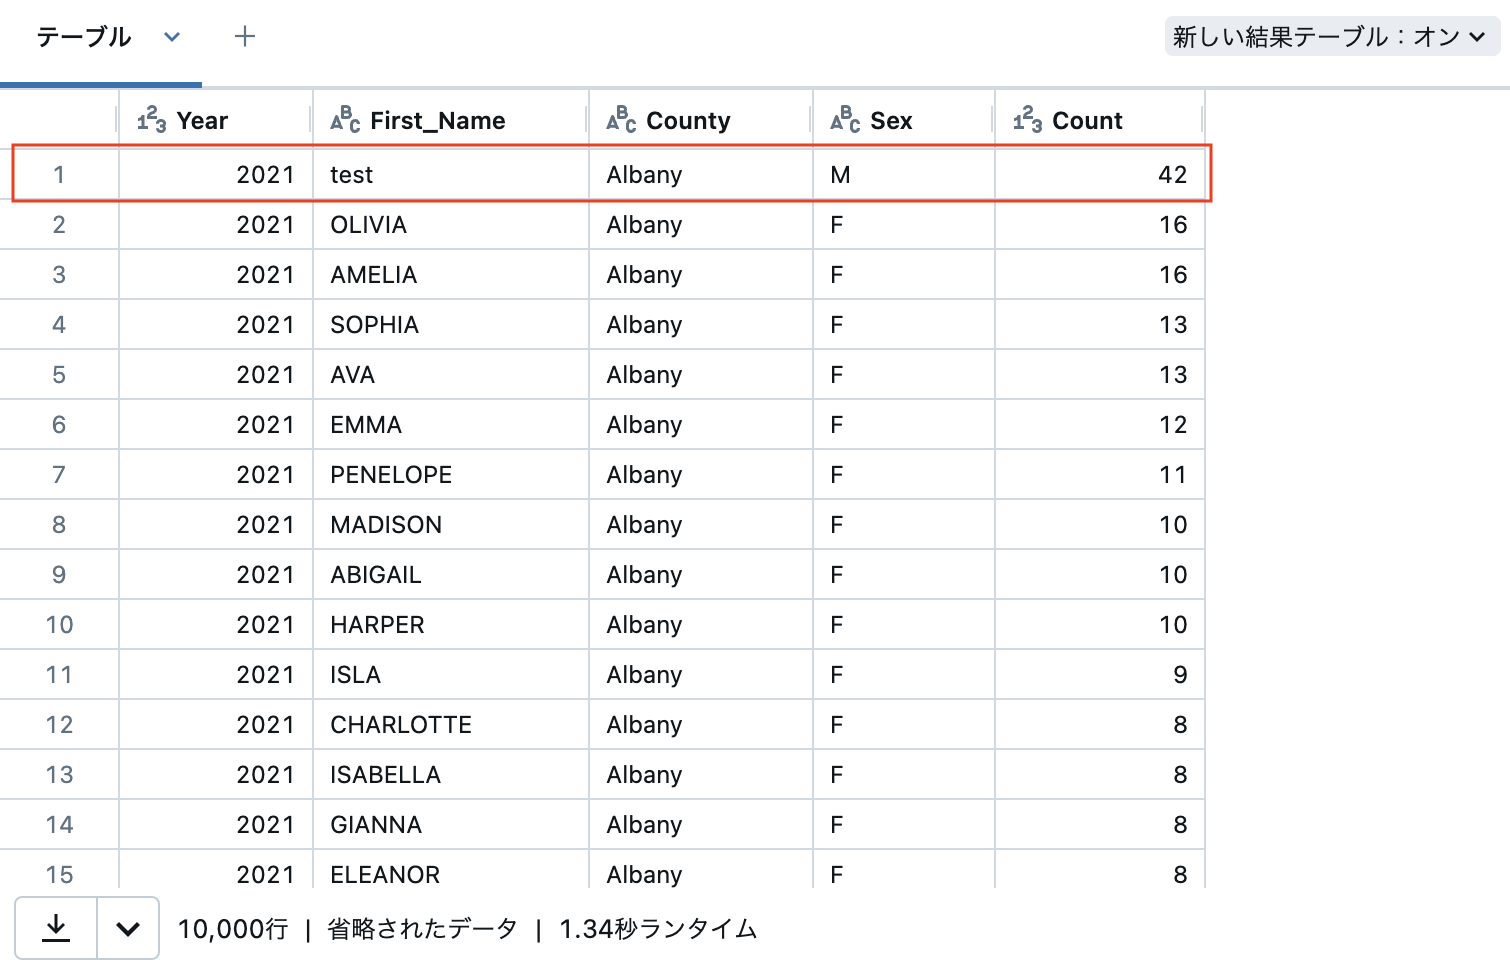Select the OLIVIA name cell
Screen dimensions: 1510x960
click(x=451, y=224)
